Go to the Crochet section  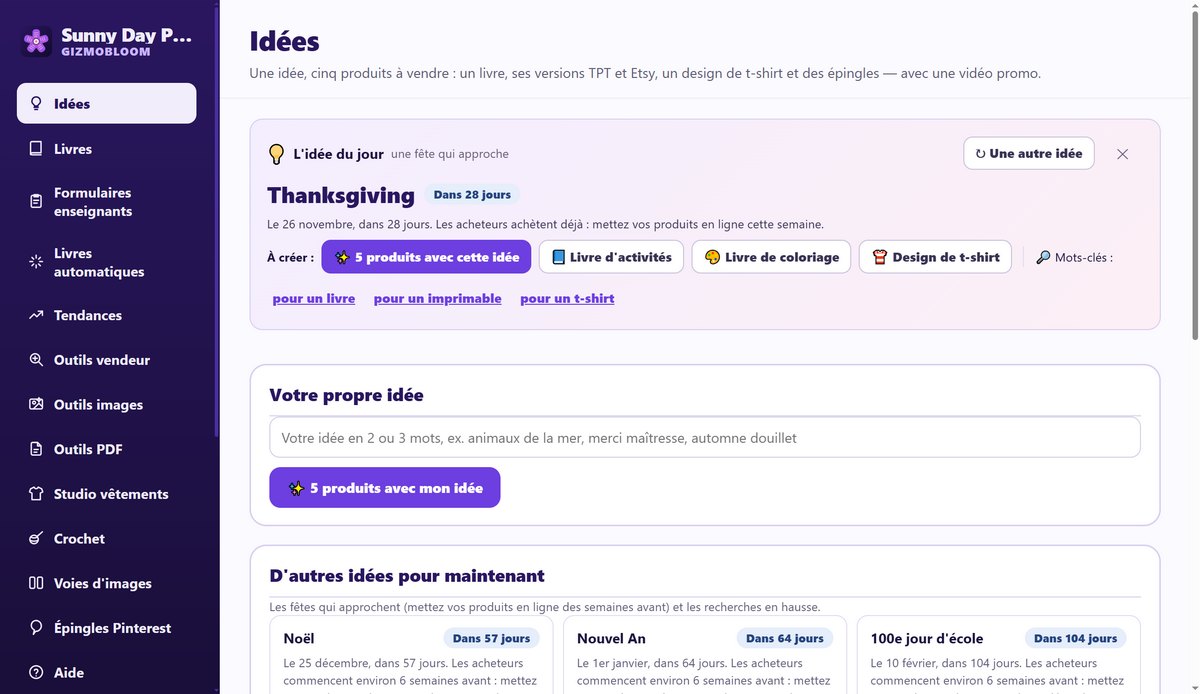[106, 538]
